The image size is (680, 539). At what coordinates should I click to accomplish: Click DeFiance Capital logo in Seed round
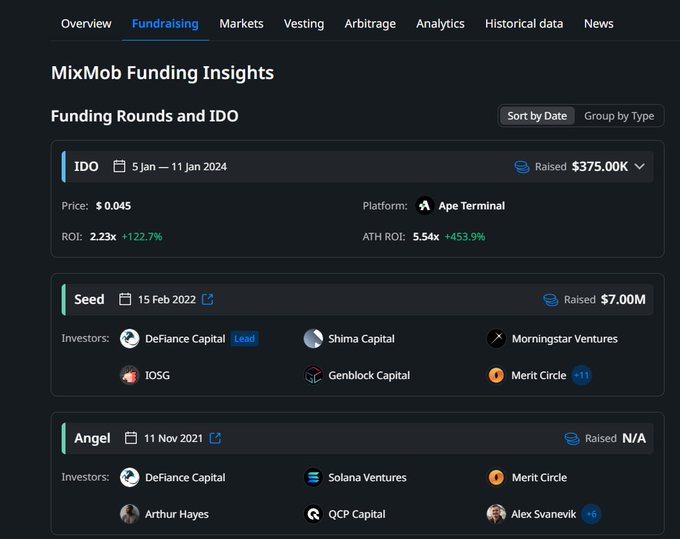tap(129, 339)
